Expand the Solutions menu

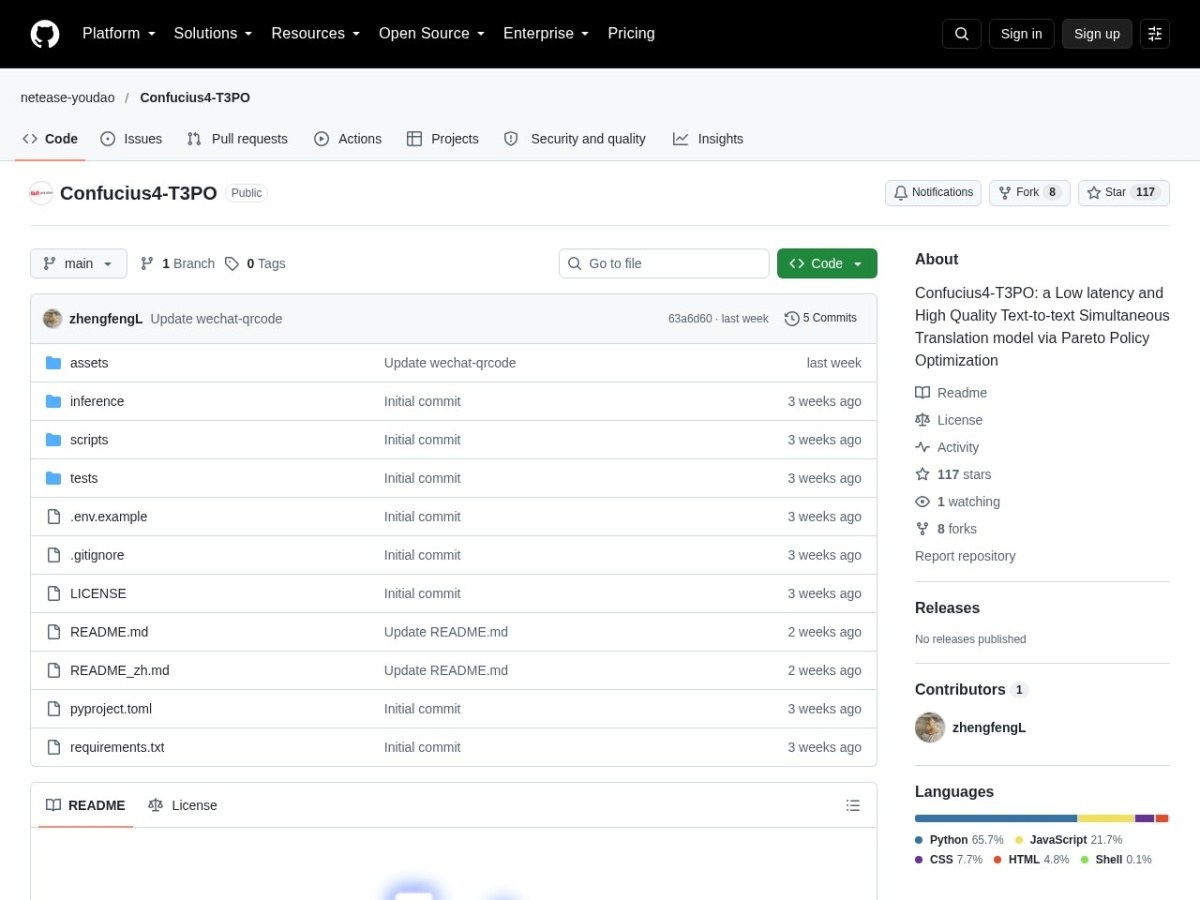coord(213,34)
